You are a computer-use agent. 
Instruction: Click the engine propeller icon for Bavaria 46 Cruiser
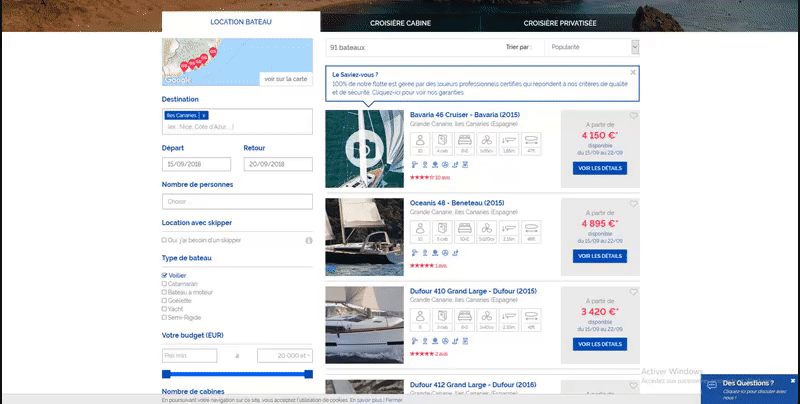(487, 144)
